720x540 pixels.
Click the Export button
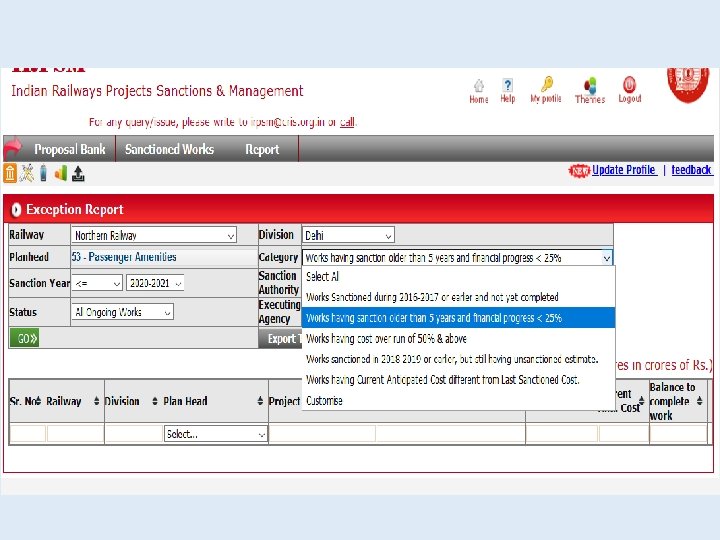[x=281, y=339]
